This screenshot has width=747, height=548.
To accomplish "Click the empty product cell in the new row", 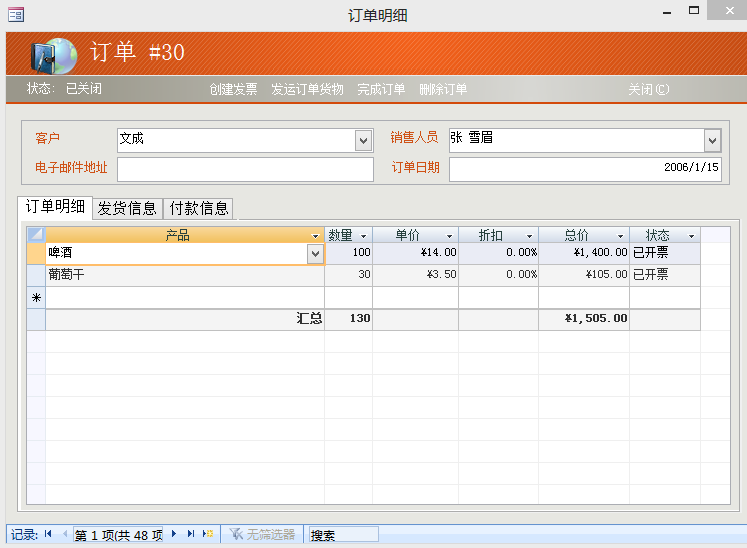I will pyautogui.click(x=185, y=298).
